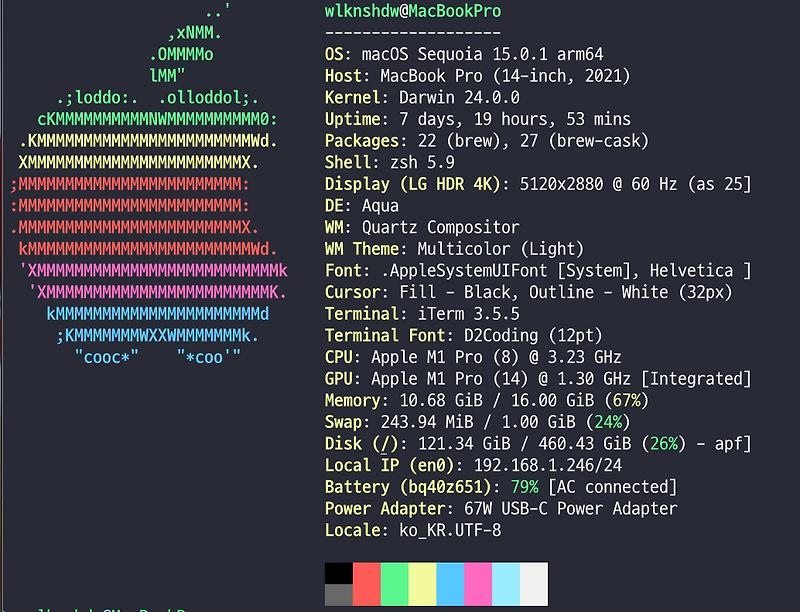Select 'macOS Sequoia 15.0.1 arm64' text
Viewport: 800px width, 612px height.
(x=483, y=54)
